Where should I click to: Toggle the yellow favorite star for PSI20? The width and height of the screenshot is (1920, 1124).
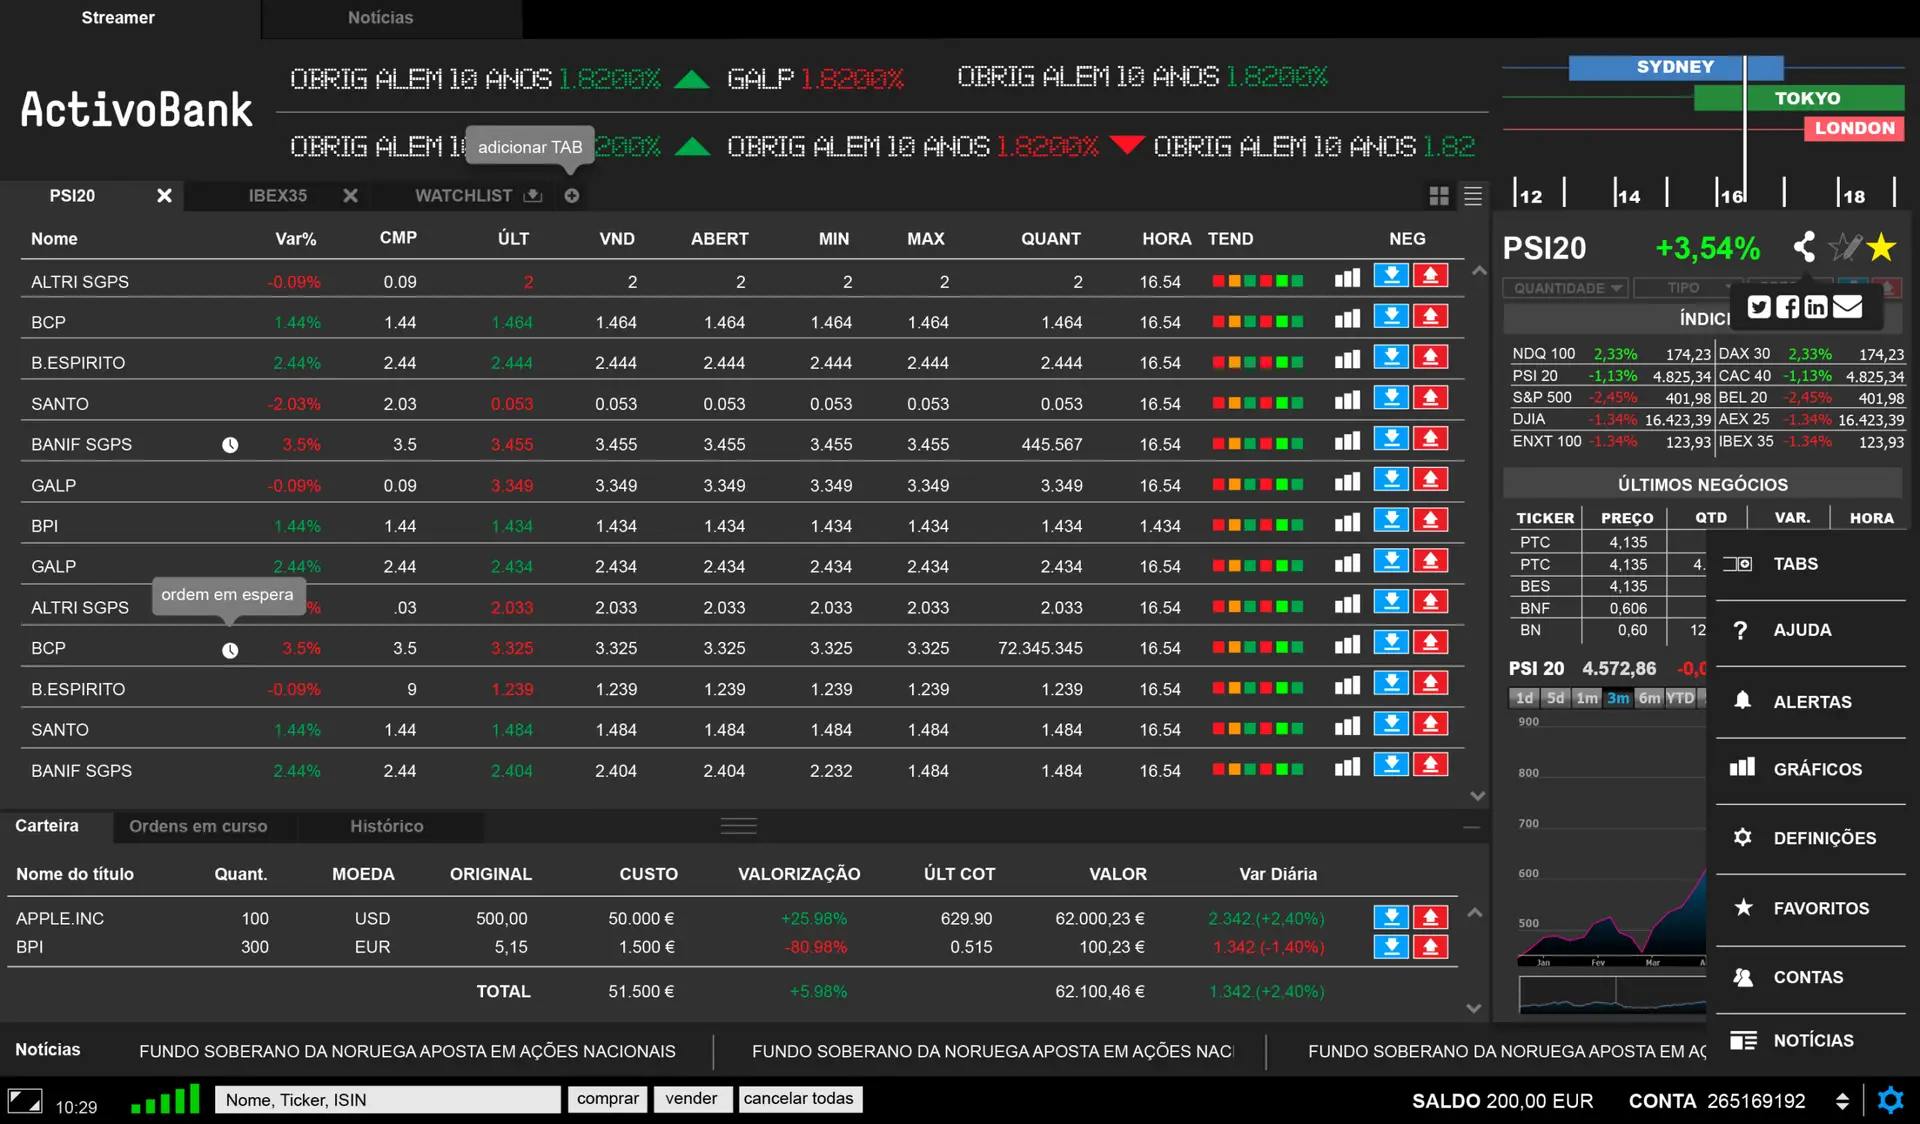(x=1881, y=247)
